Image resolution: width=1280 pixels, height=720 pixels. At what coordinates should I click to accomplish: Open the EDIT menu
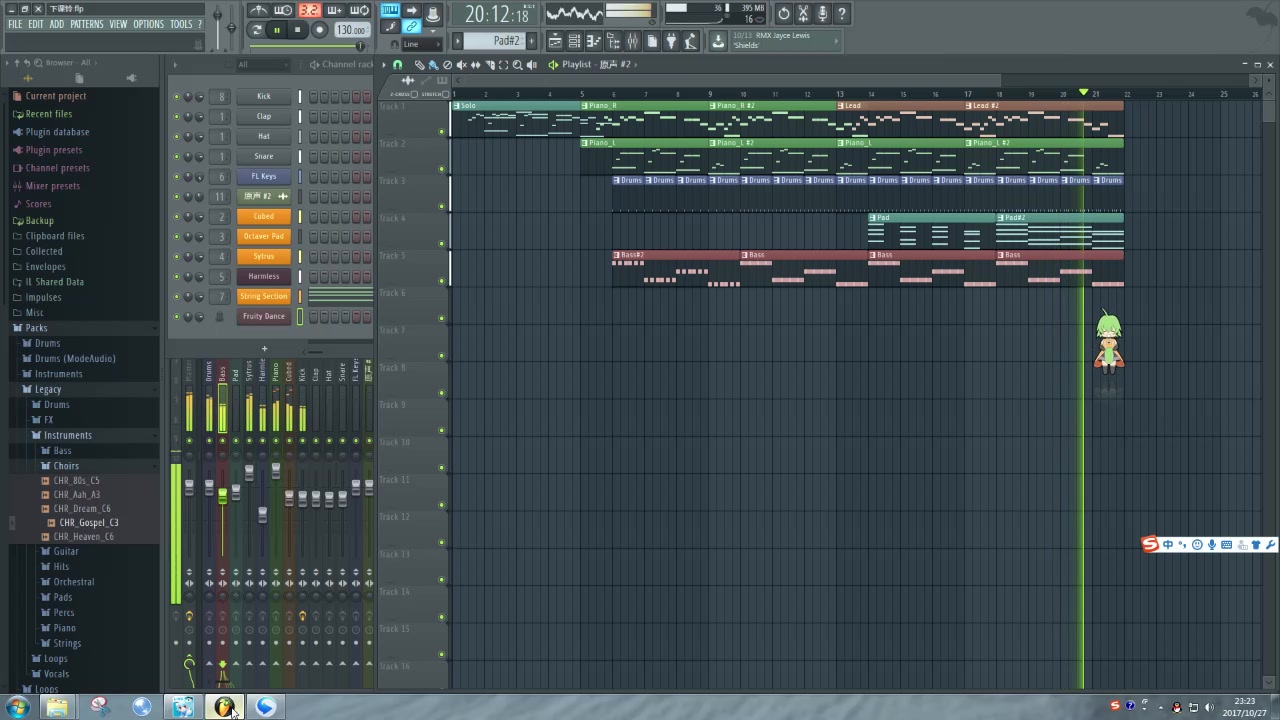pos(36,24)
